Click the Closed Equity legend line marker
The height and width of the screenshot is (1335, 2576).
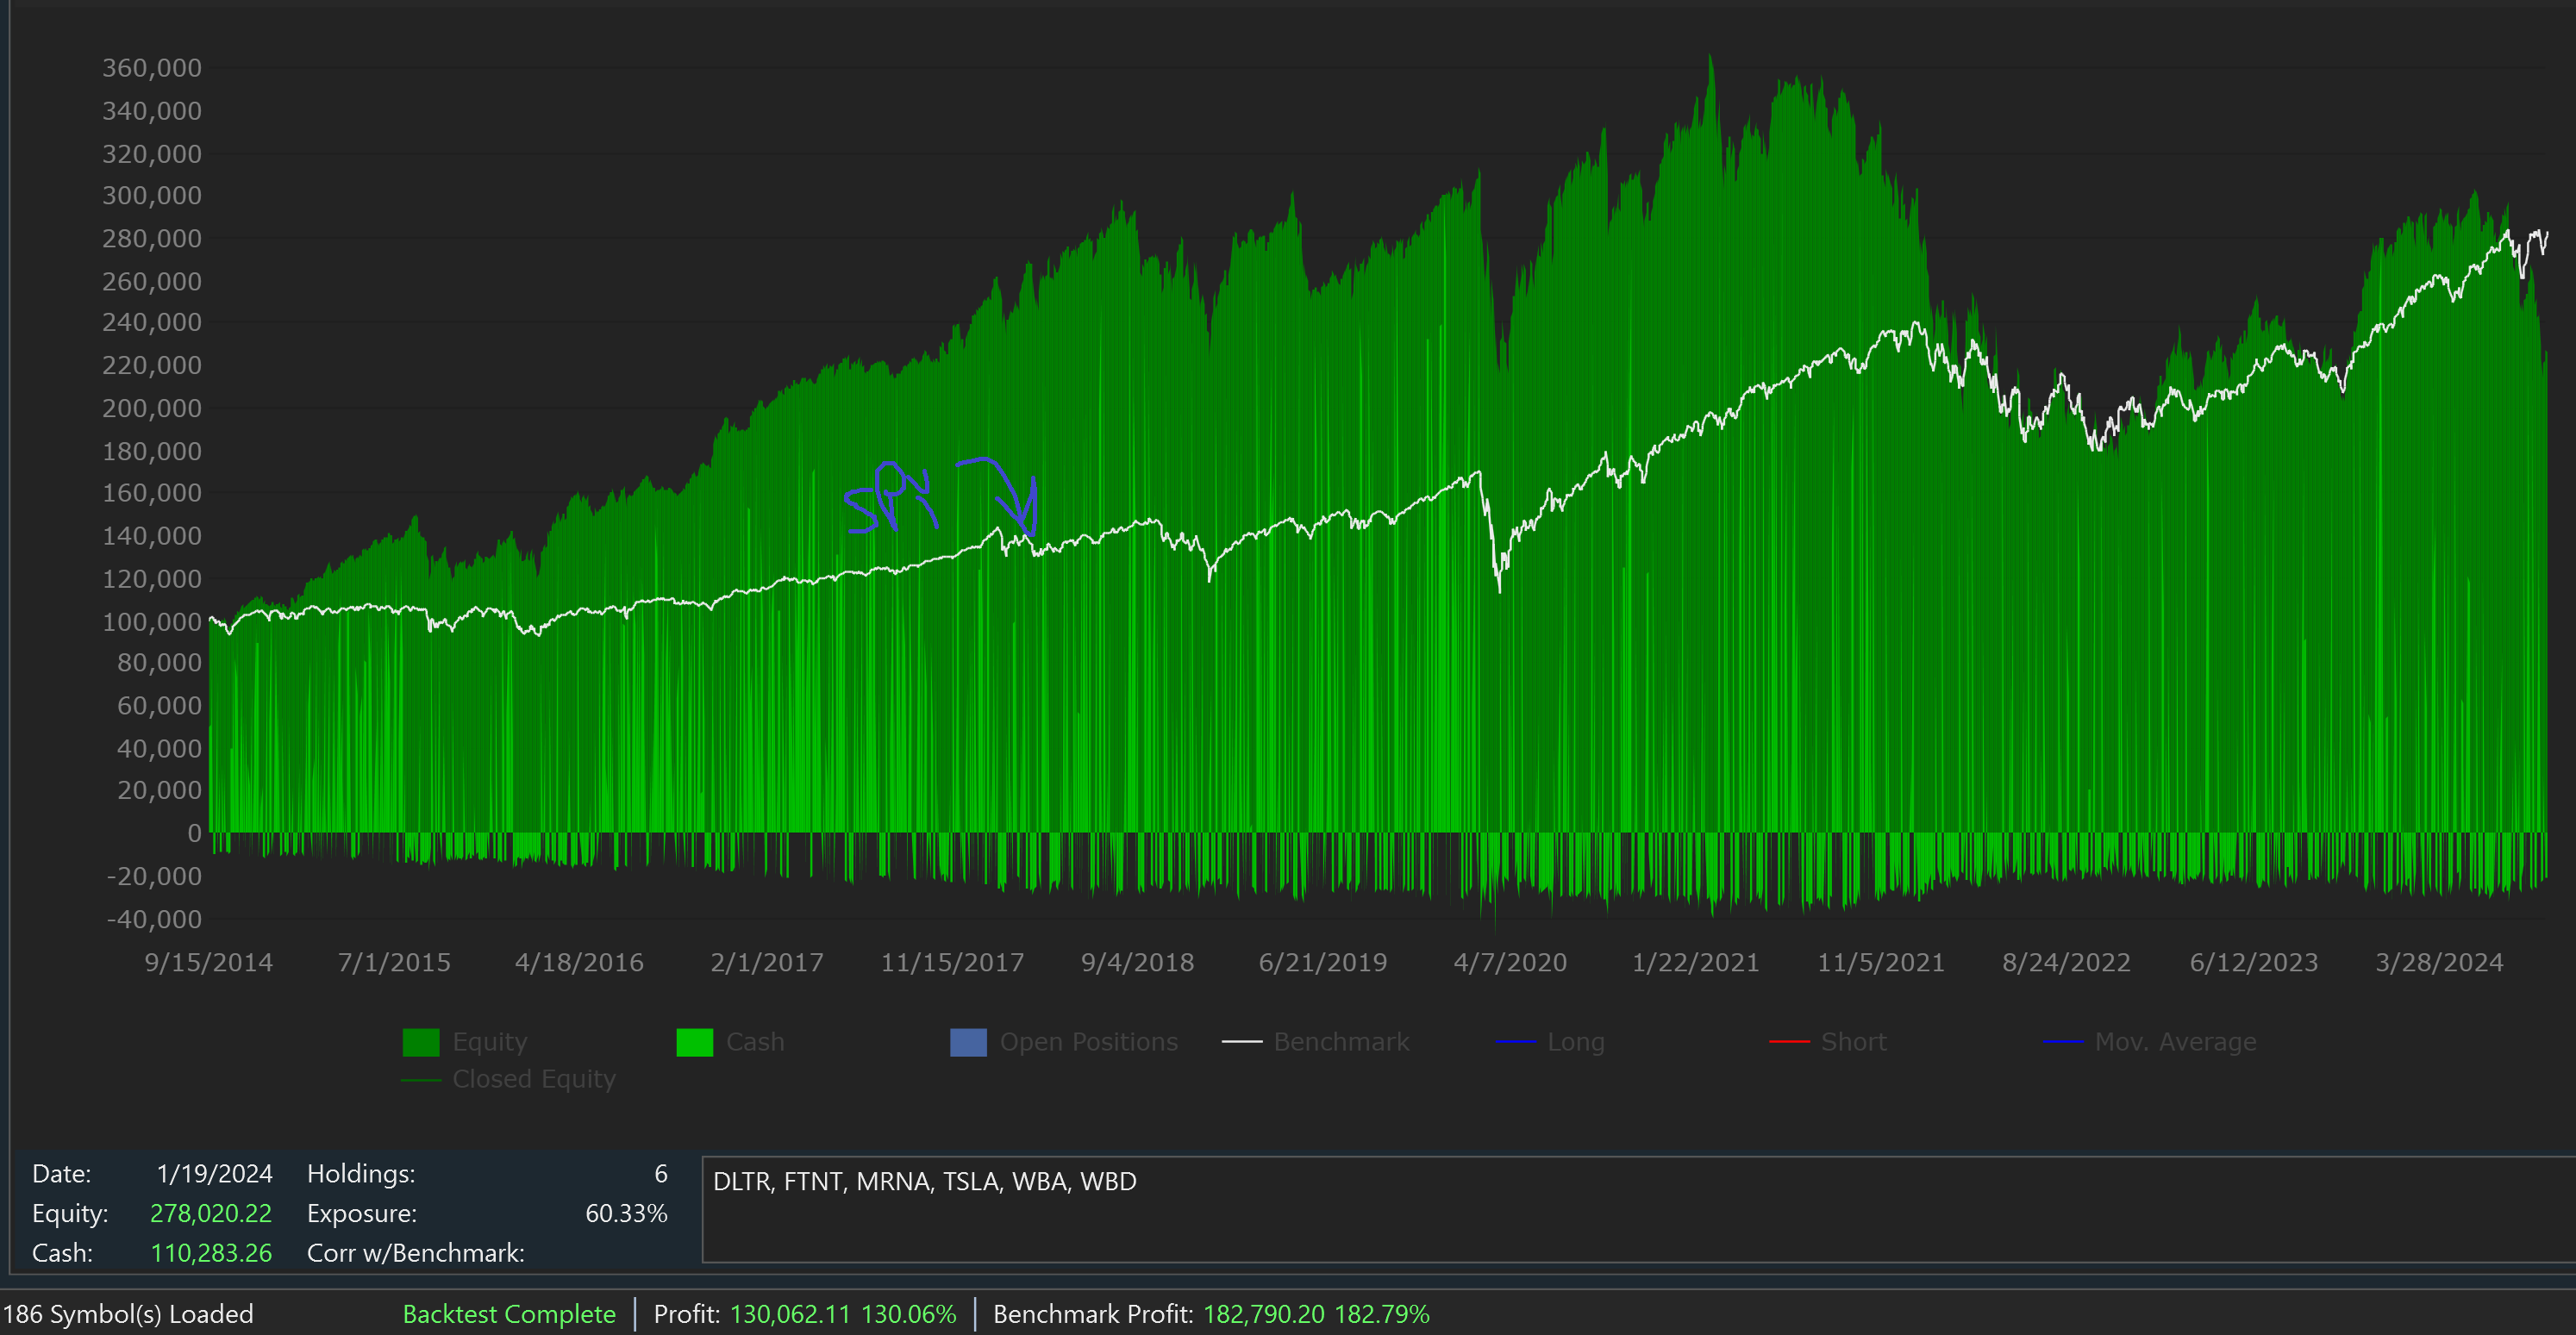click(420, 1080)
